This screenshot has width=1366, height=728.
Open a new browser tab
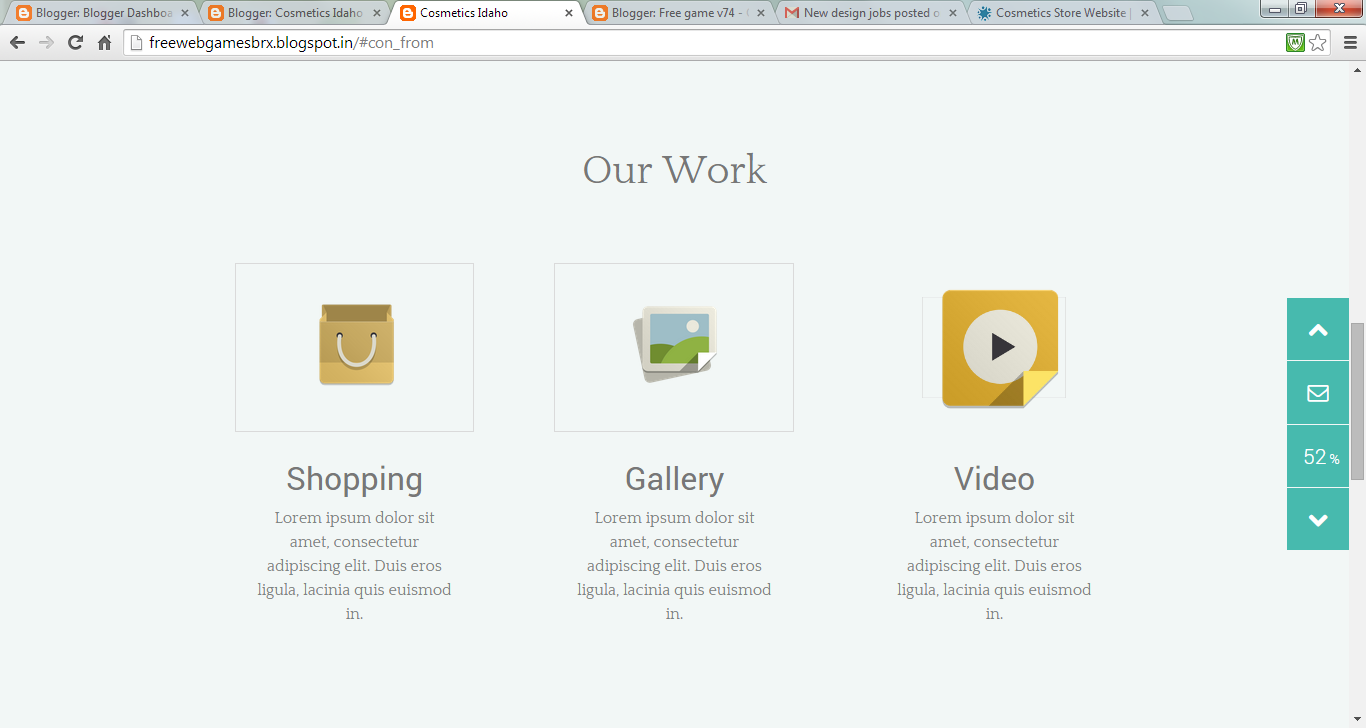point(1178,14)
